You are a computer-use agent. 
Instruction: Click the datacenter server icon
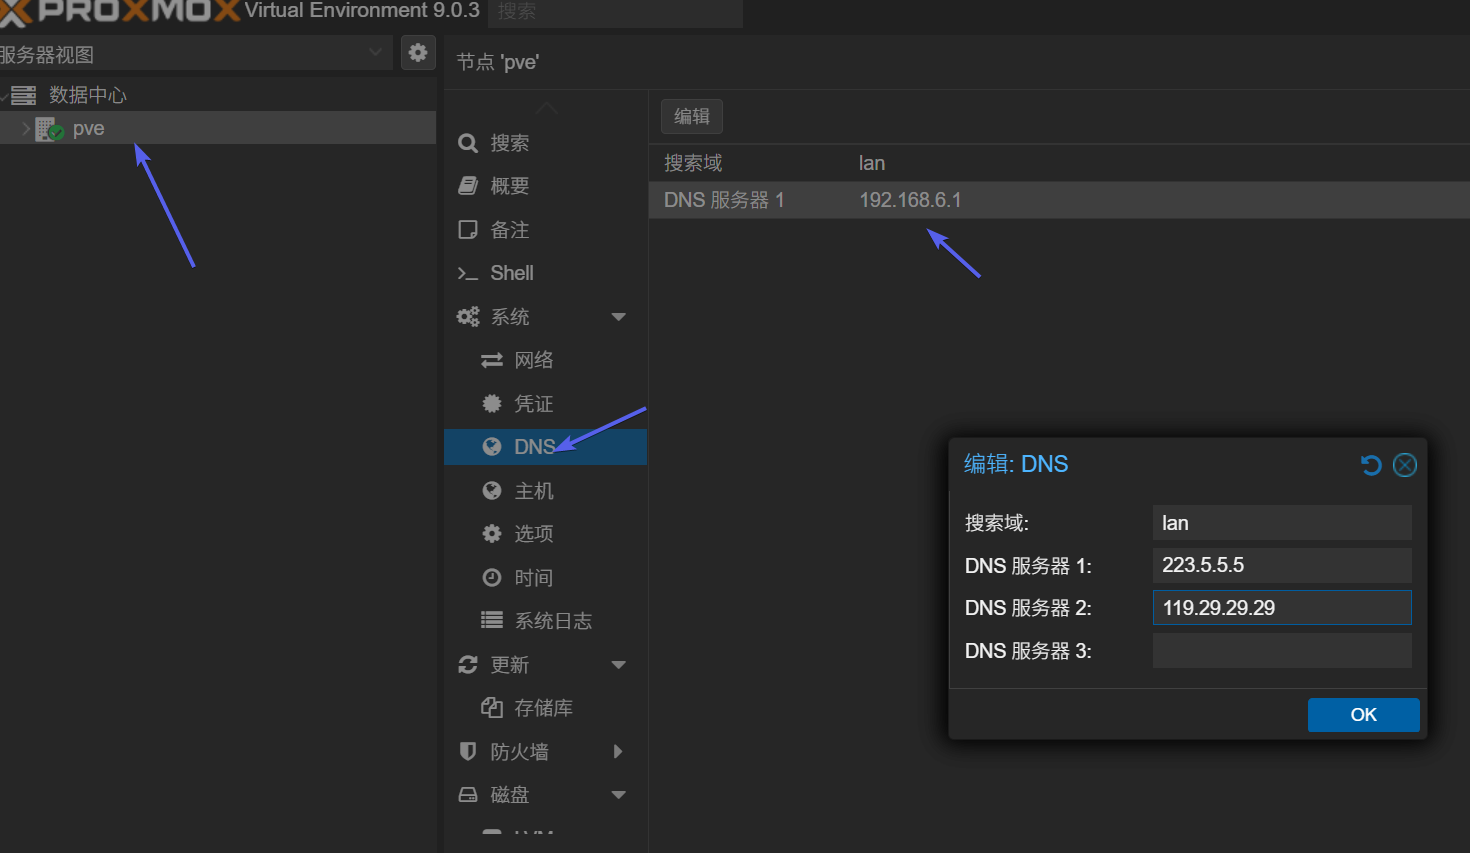(23, 95)
